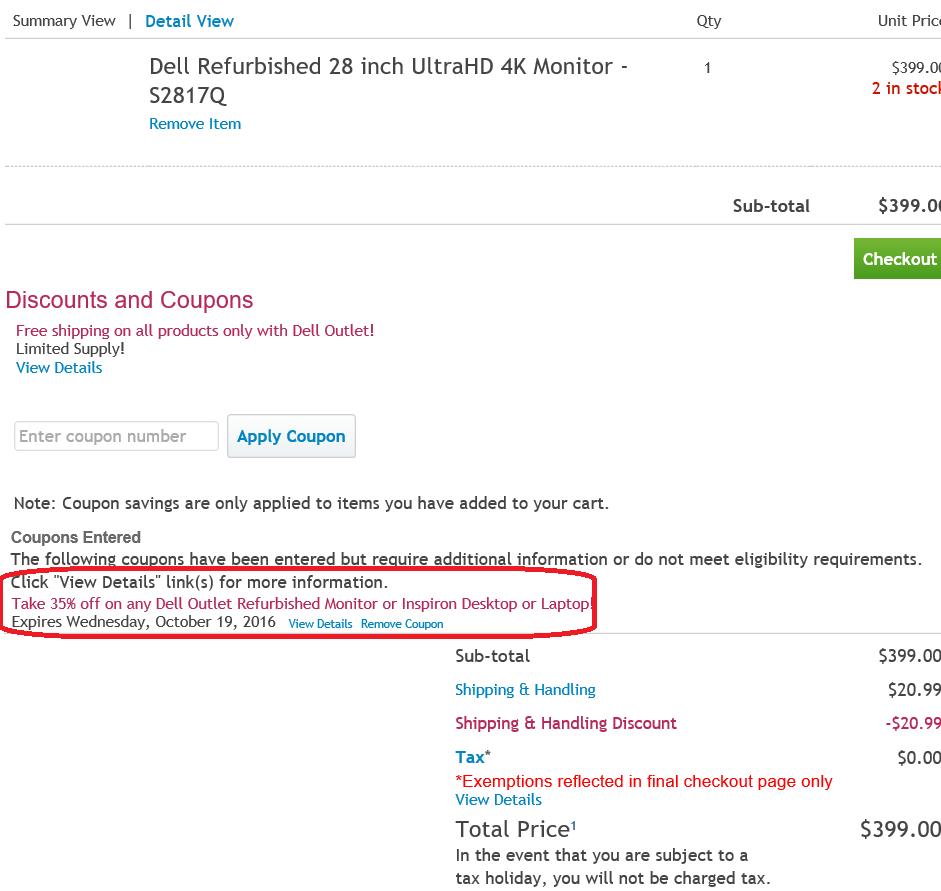View Details of the 35% off coupon
The height and width of the screenshot is (891, 941).
(320, 624)
